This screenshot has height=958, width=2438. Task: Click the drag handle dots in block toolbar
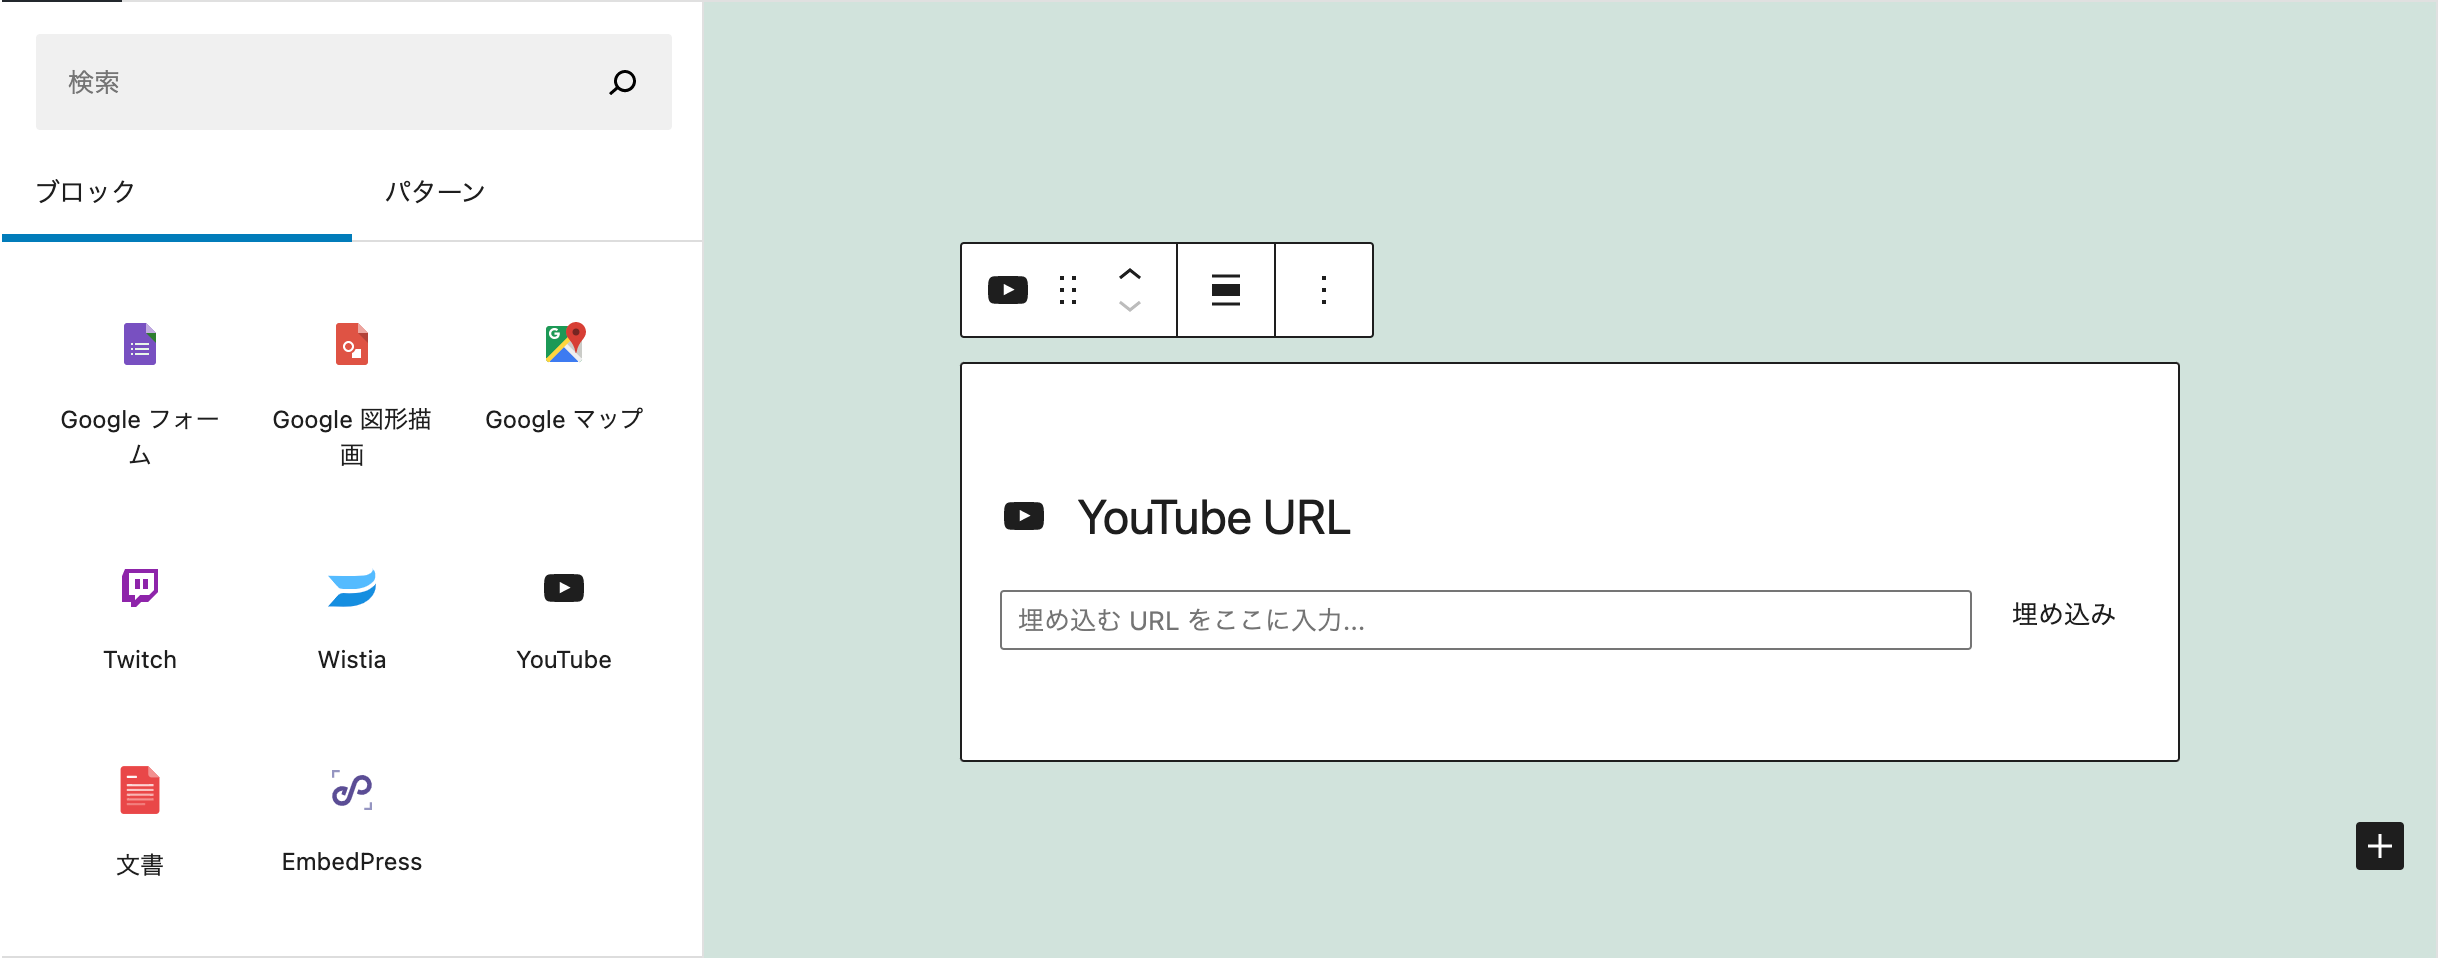1068,290
